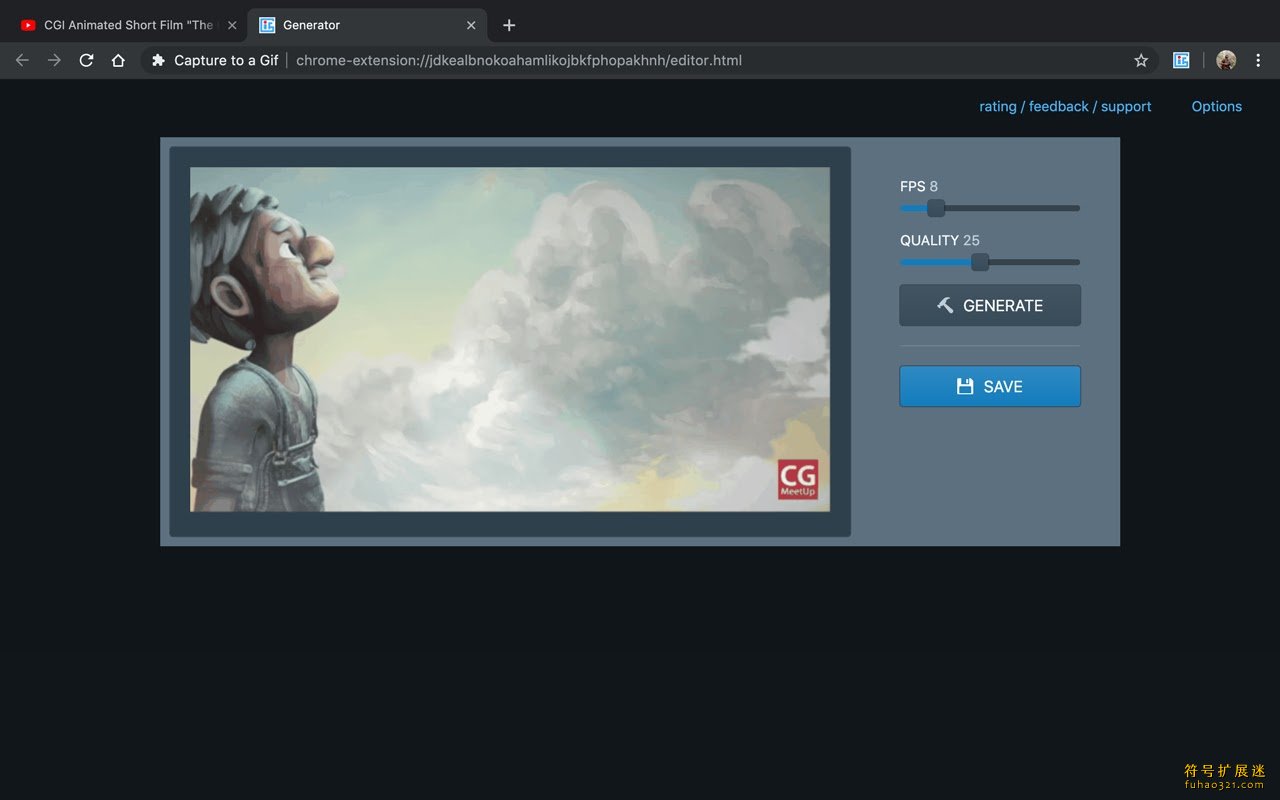This screenshot has height=800, width=1280.
Task: Open the Chrome three-dot menu
Action: click(x=1259, y=60)
